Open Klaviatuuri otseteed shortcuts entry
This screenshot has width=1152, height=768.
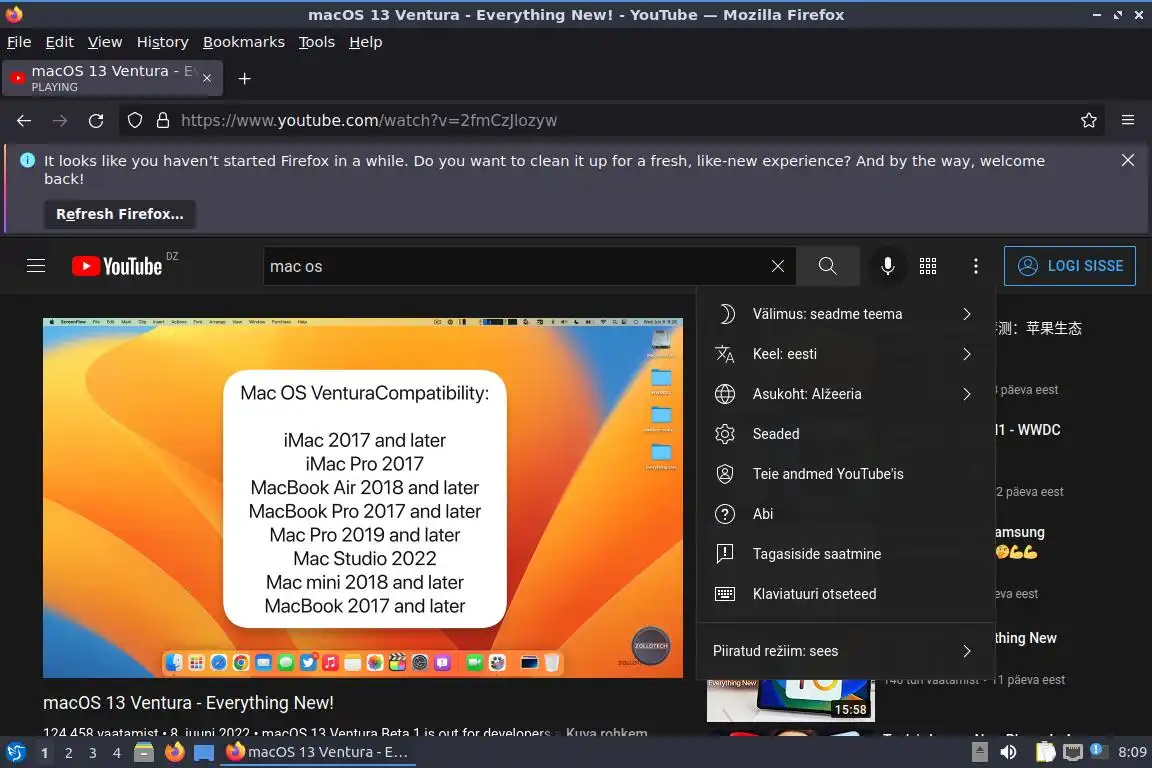[846, 594]
